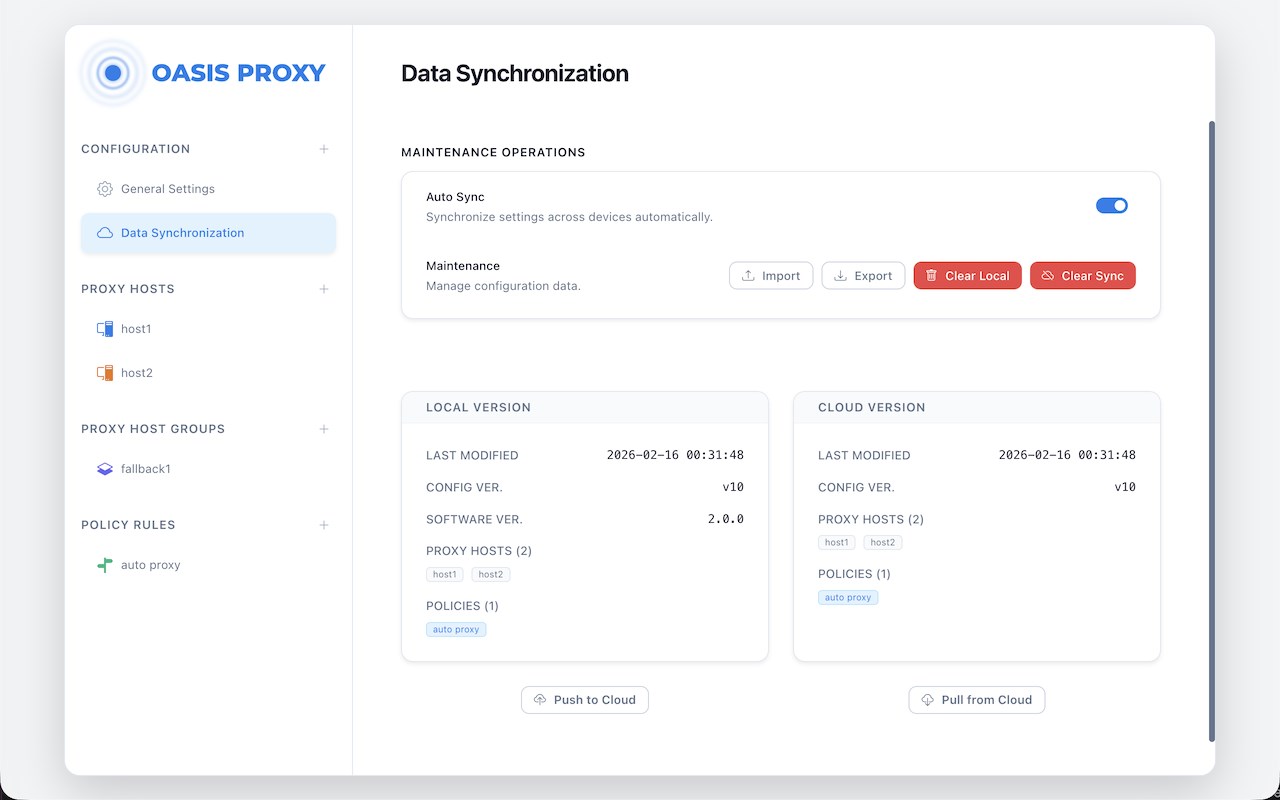Add a proxy host group with plus

click(x=324, y=429)
